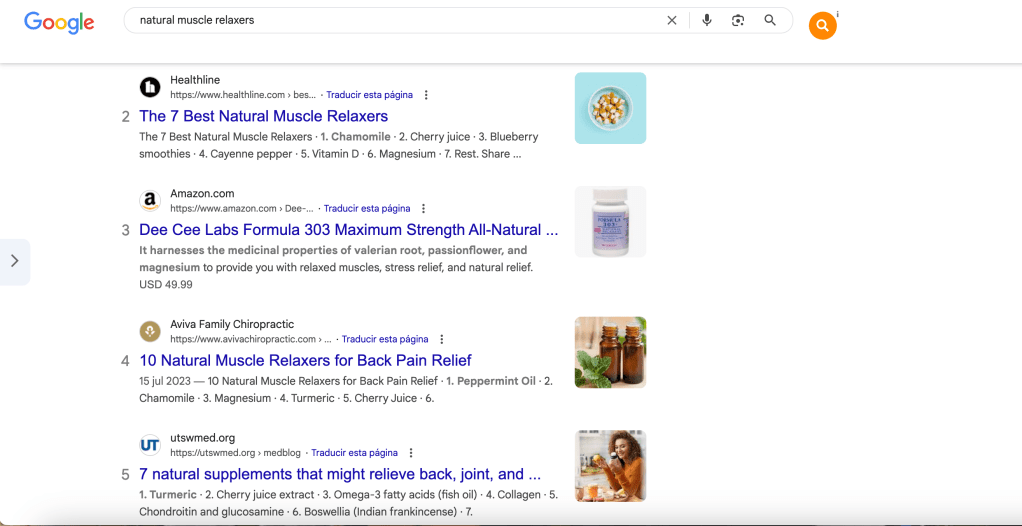
Task: Click the essential oil bottles thumbnail
Action: click(x=610, y=352)
